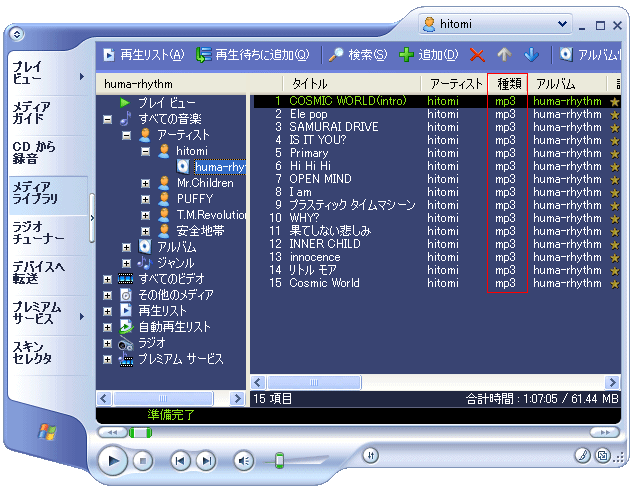Viewport: 634px width, 490px height.
Task: Click the Play button
Action: coord(113,460)
